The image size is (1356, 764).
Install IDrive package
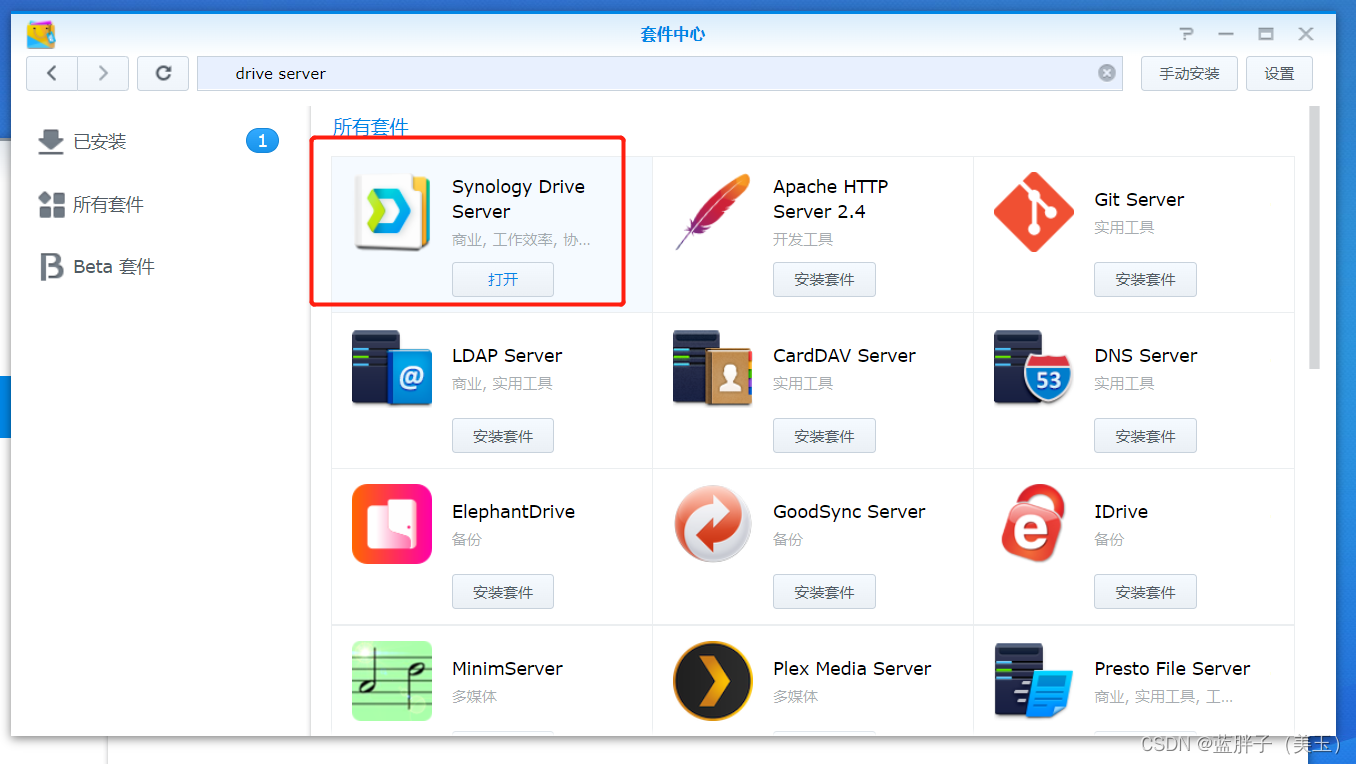tap(1145, 592)
